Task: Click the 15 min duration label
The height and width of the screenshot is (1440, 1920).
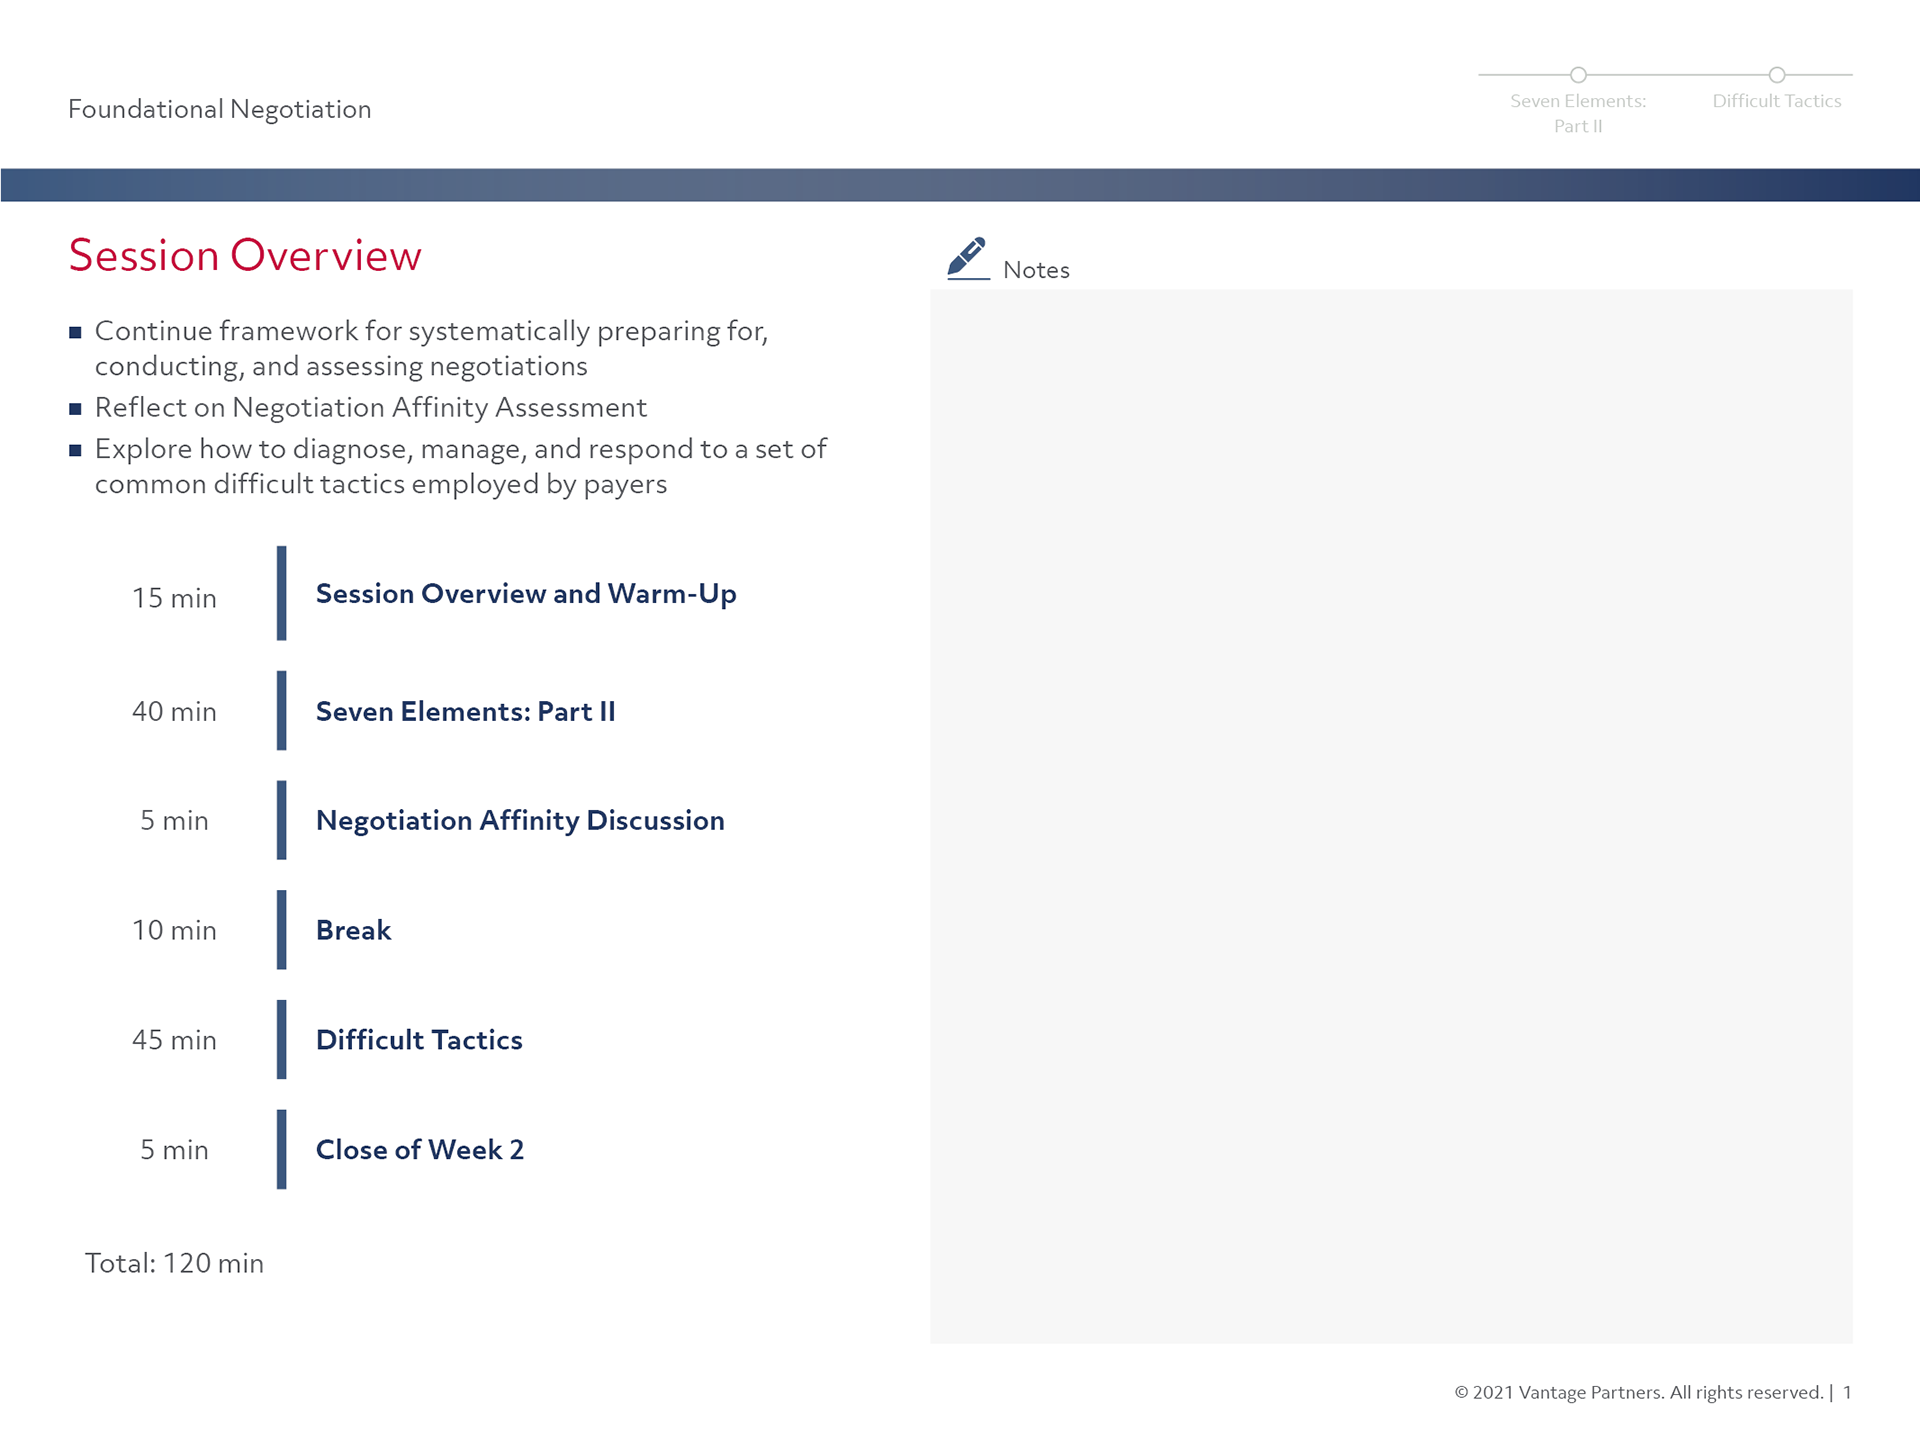Action: click(x=174, y=599)
